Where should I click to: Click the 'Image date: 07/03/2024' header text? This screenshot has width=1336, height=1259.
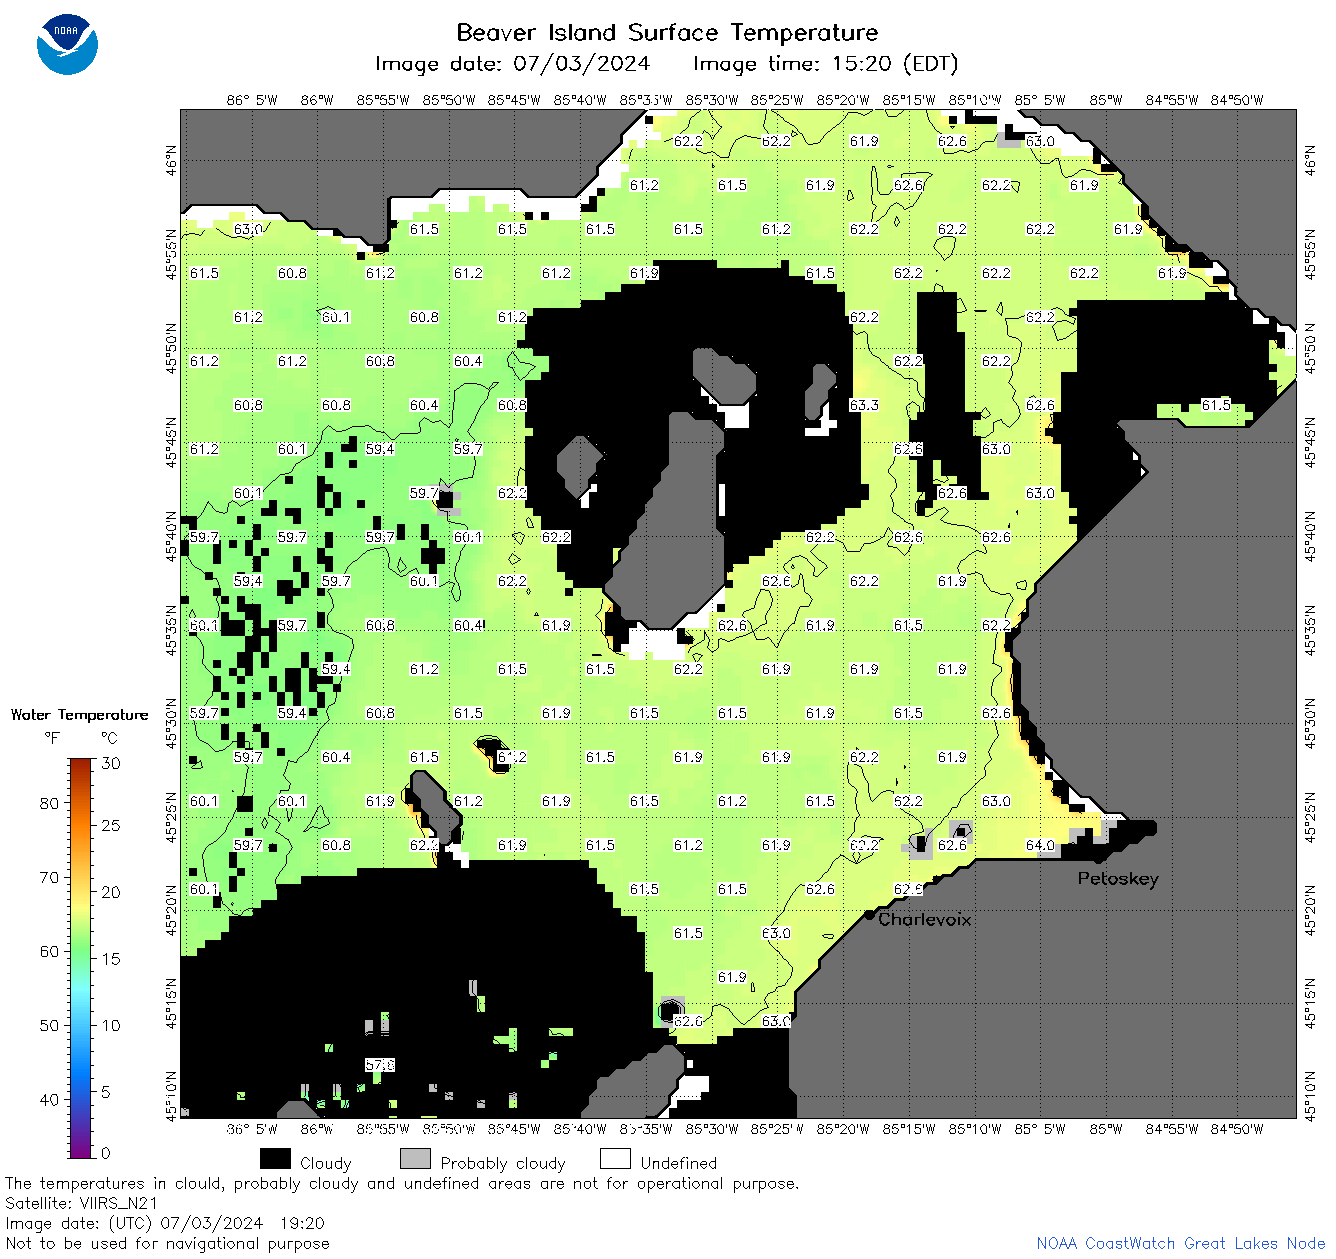512,64
